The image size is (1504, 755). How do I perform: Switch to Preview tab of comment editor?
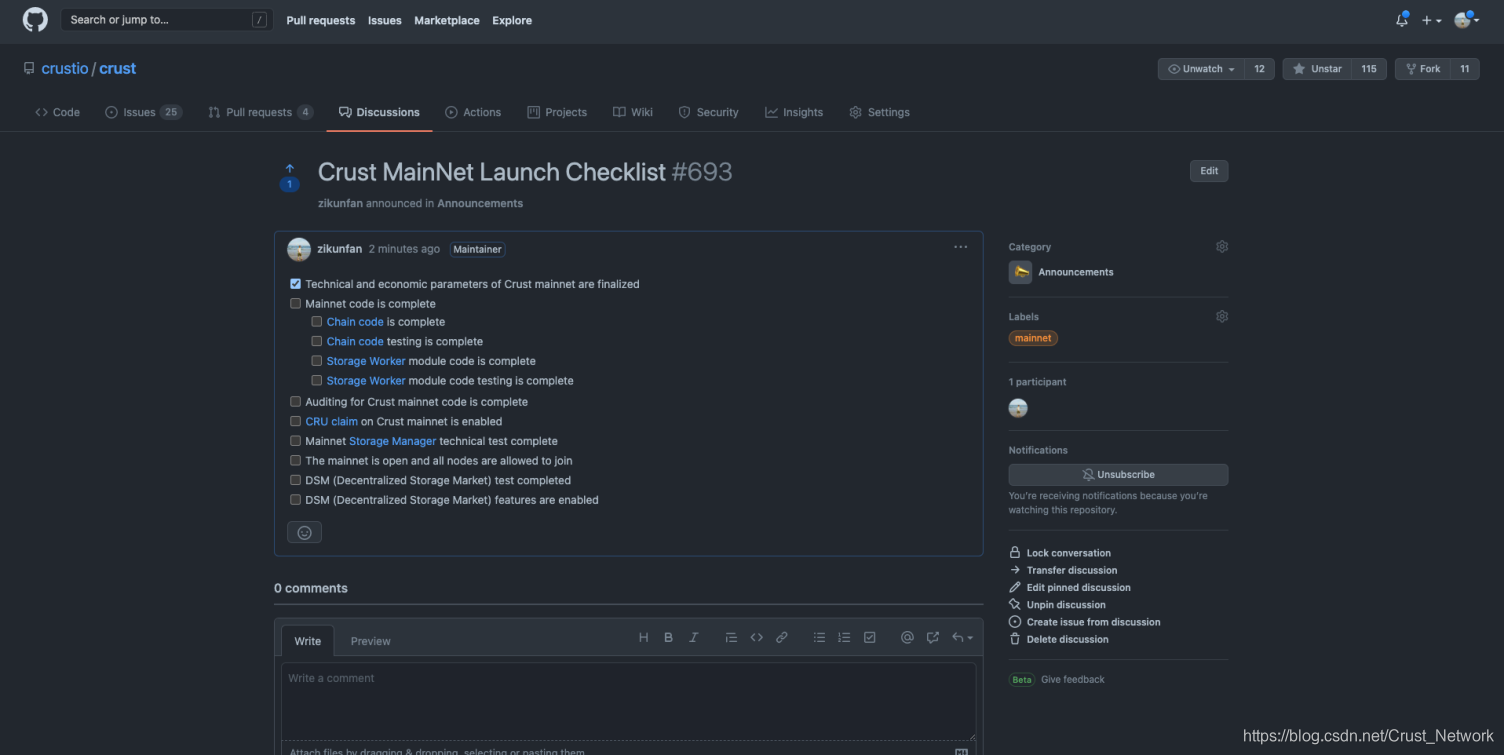[x=370, y=641]
